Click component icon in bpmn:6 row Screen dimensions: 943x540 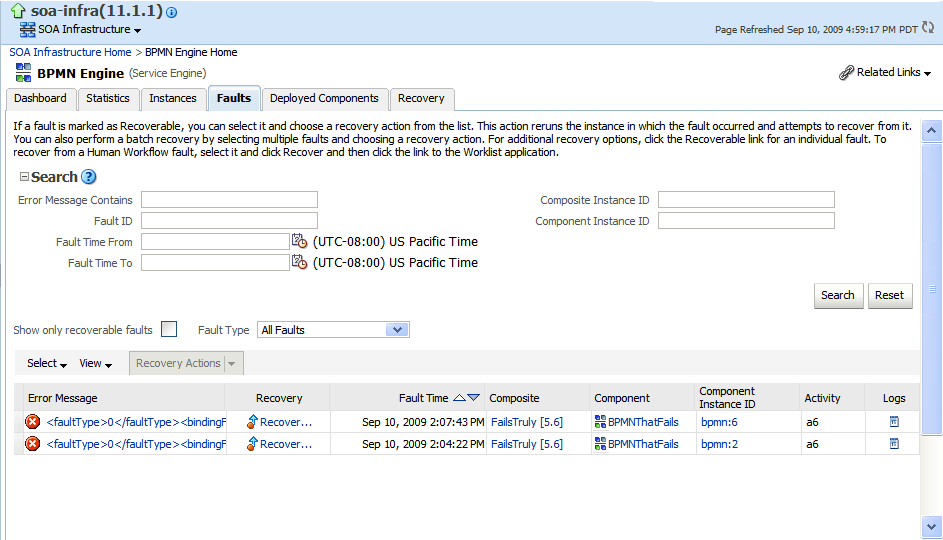click(600, 422)
